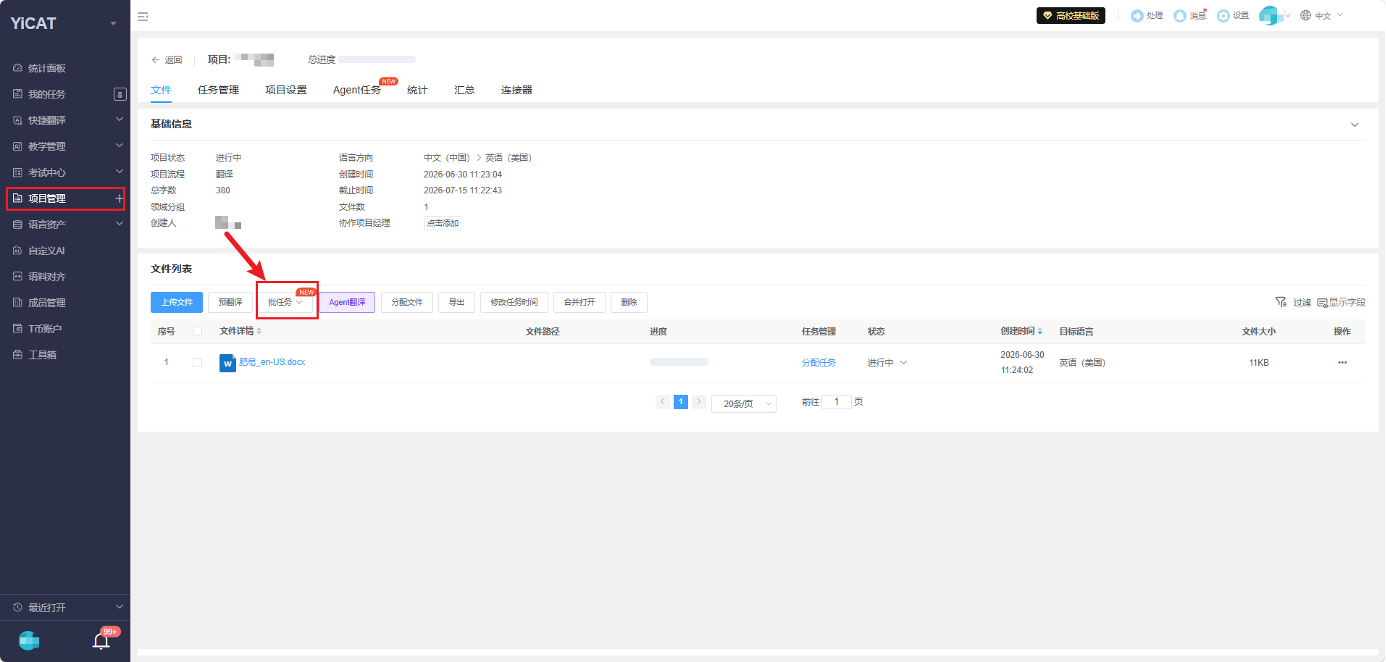Click the 显示字段 columns icon

click(1322, 302)
